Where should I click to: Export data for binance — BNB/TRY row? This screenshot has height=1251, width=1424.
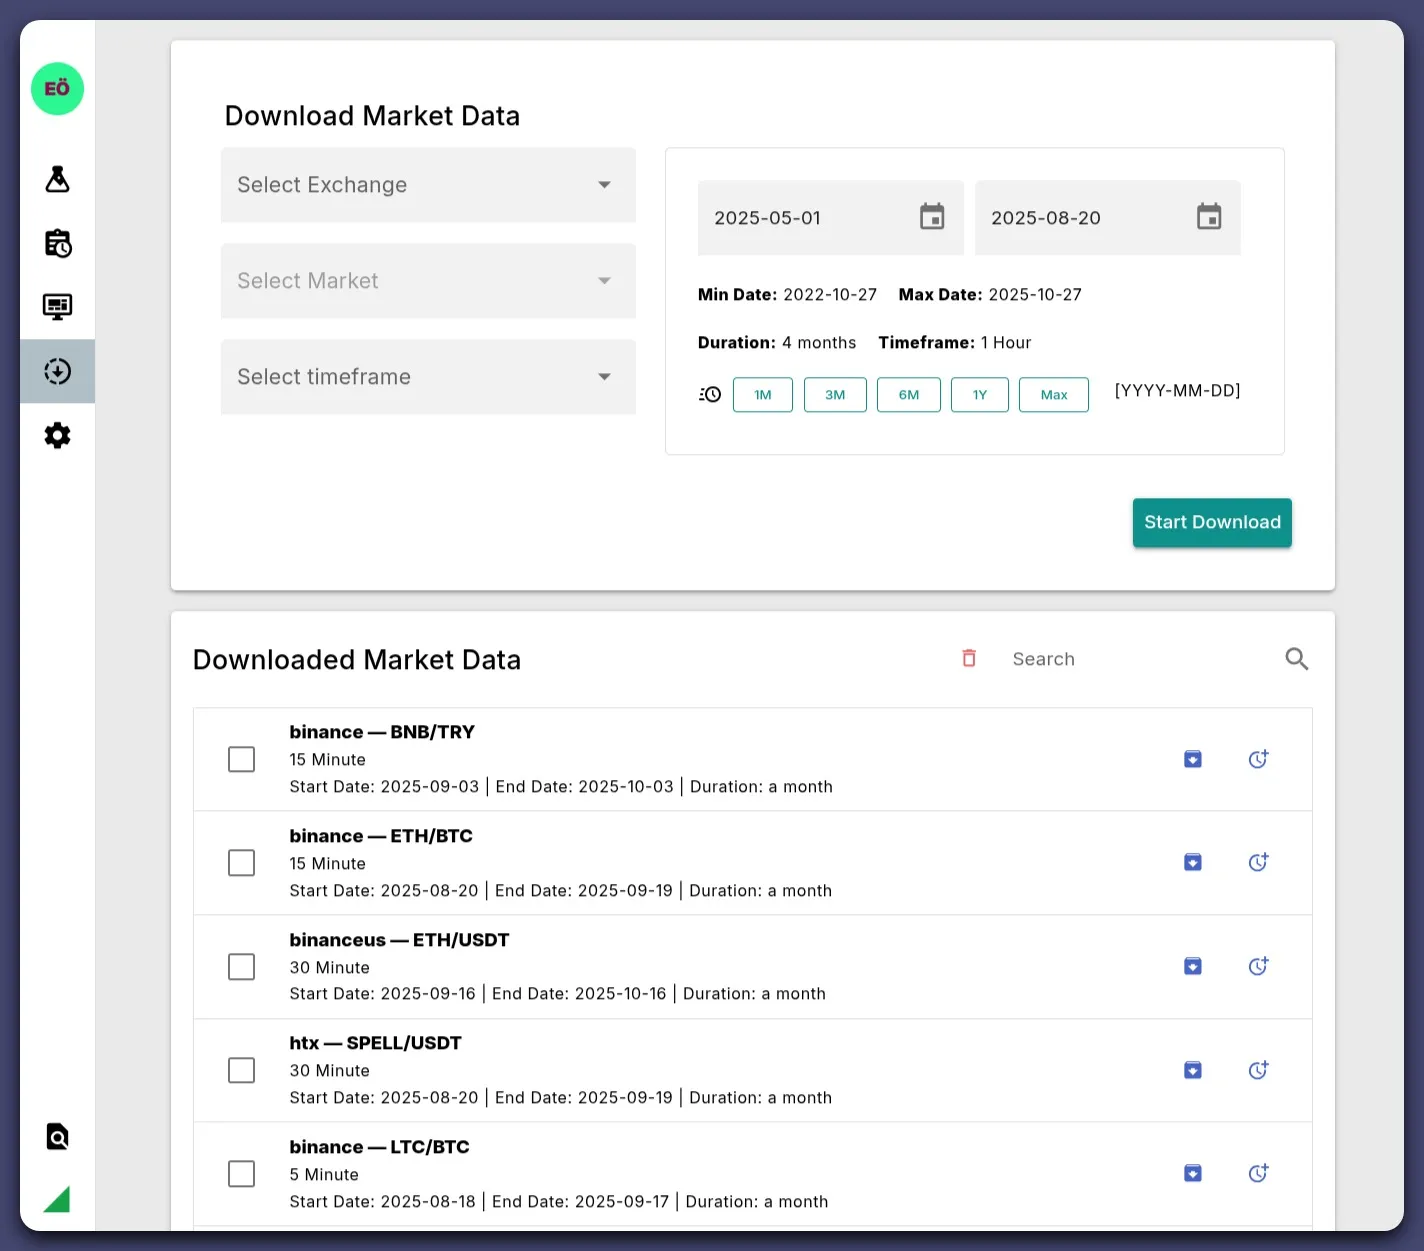[x=1192, y=759]
